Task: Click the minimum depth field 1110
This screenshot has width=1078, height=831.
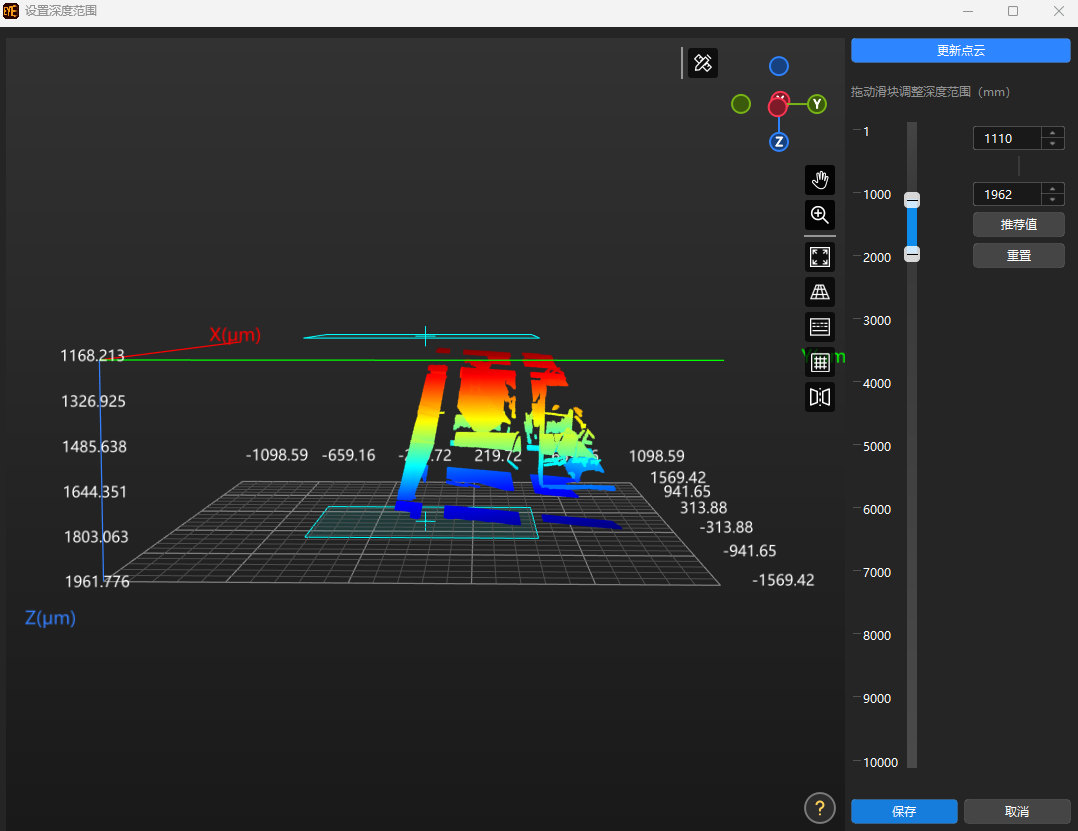Action: tap(1006, 138)
